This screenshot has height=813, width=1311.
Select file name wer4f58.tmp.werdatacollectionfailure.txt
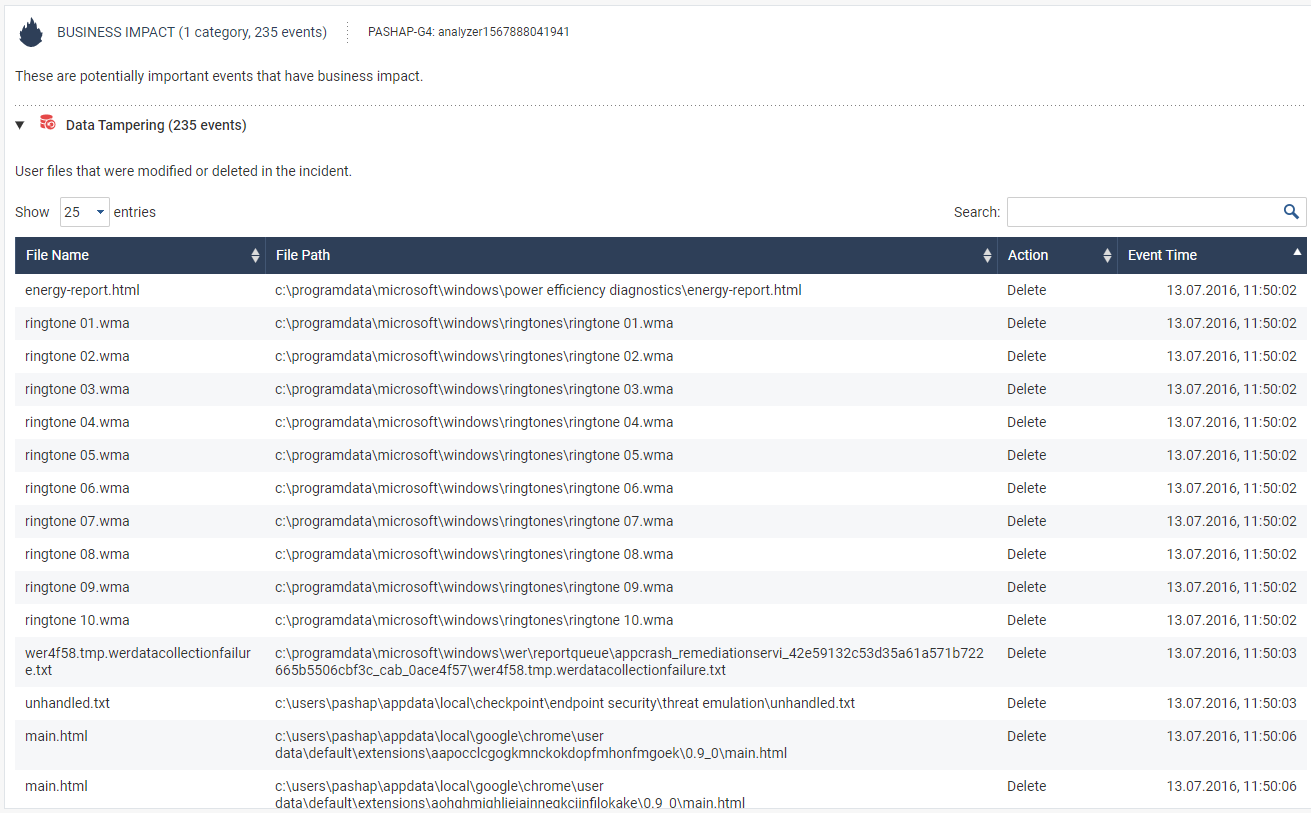coord(138,661)
